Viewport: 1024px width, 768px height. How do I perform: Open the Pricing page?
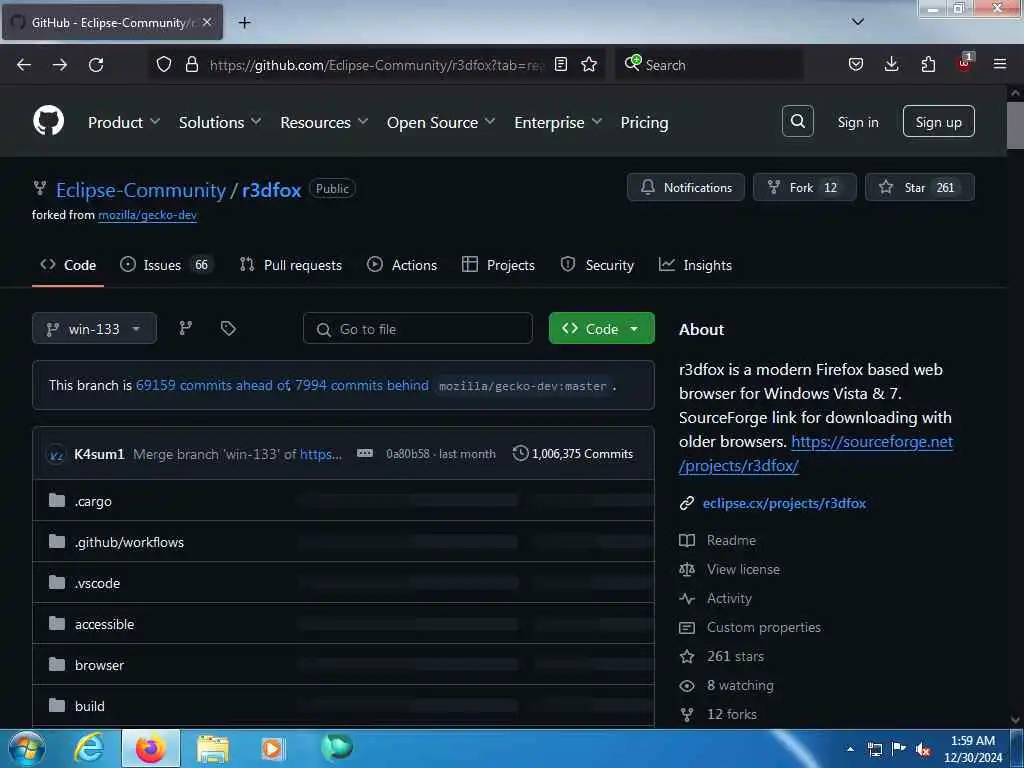(644, 122)
